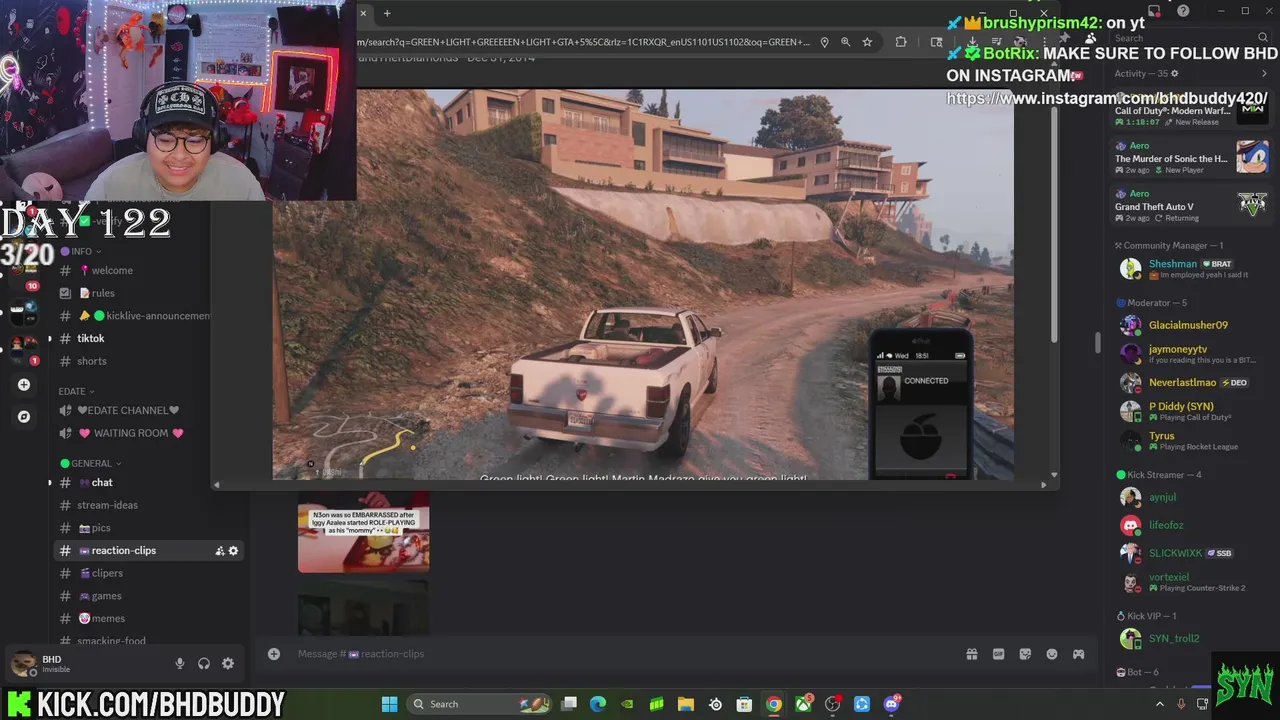1280x720 pixels.
Task: Click Windows Start button
Action: 389,704
